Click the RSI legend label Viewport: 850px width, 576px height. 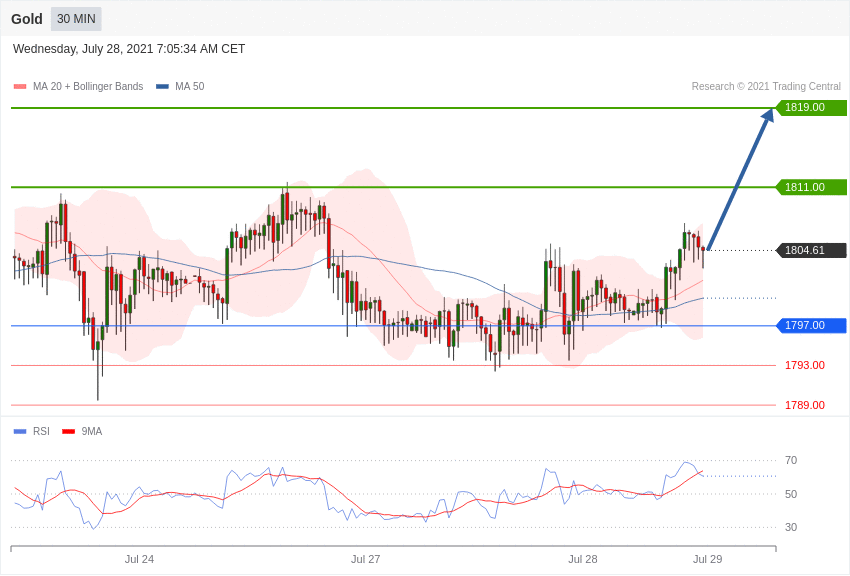coord(41,431)
